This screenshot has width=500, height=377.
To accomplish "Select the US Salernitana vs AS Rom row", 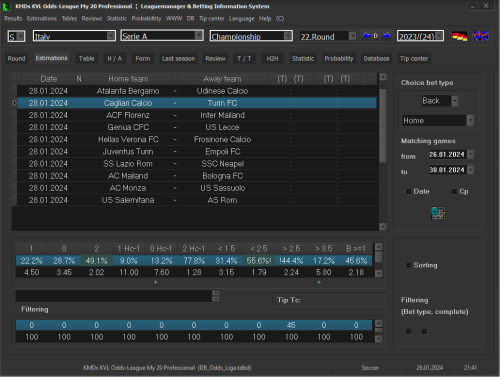I will 197,200.
